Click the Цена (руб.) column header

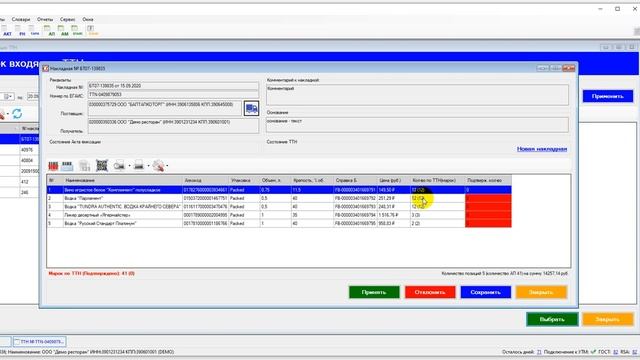click(x=393, y=180)
